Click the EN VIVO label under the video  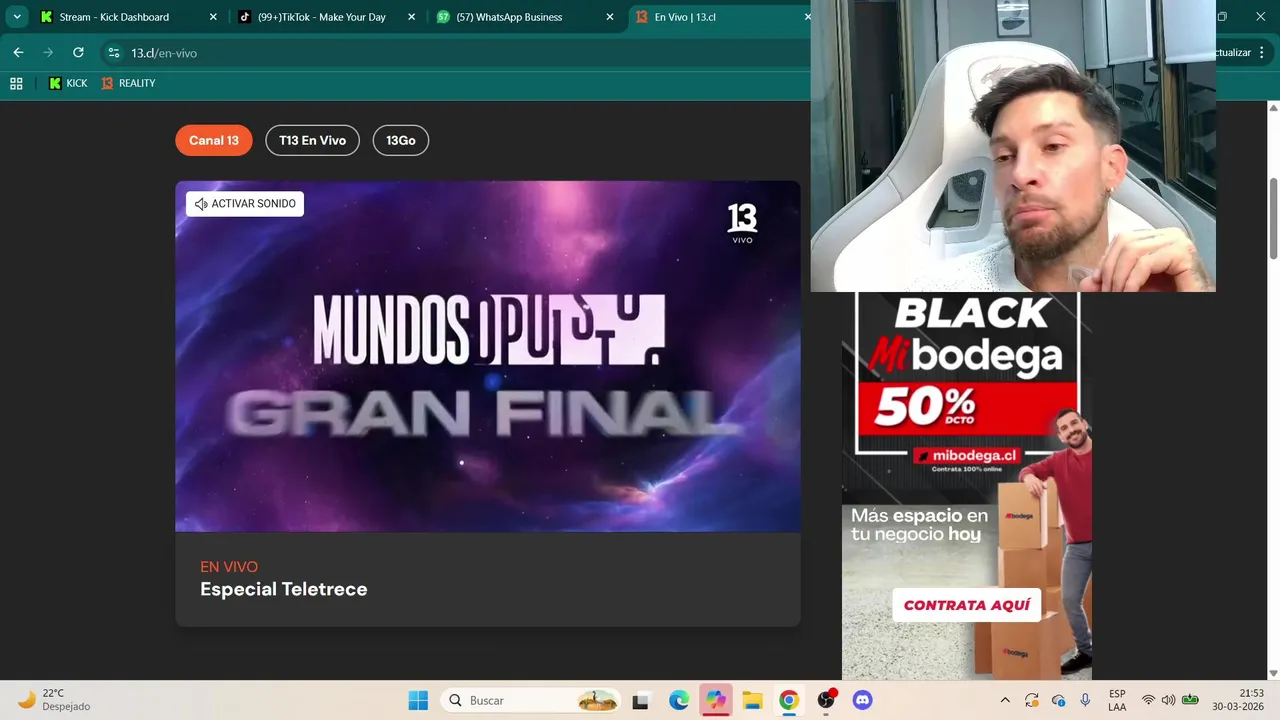point(229,567)
